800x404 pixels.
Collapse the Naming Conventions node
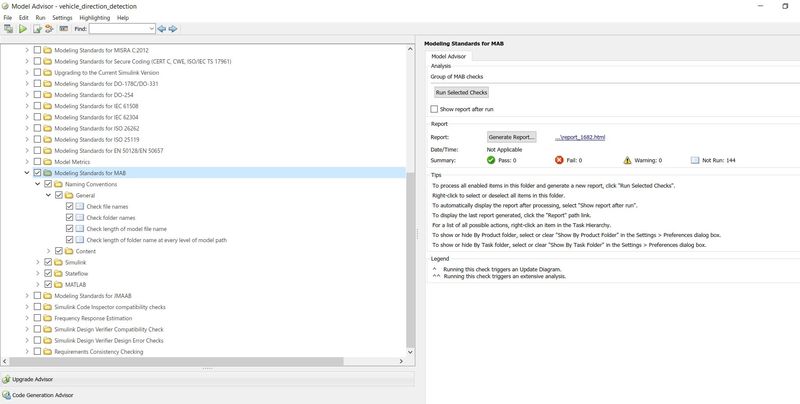point(38,184)
